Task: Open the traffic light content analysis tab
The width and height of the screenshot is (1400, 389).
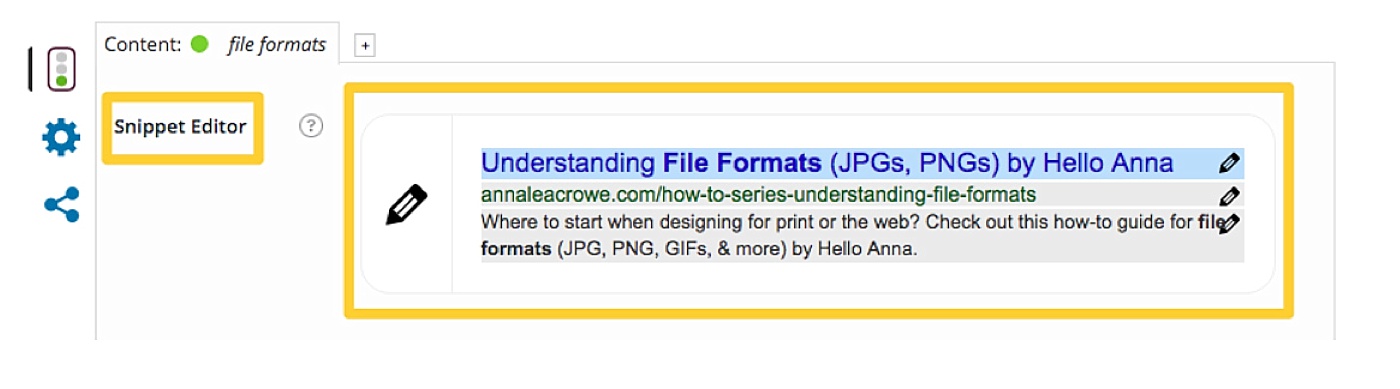Action: (x=62, y=67)
